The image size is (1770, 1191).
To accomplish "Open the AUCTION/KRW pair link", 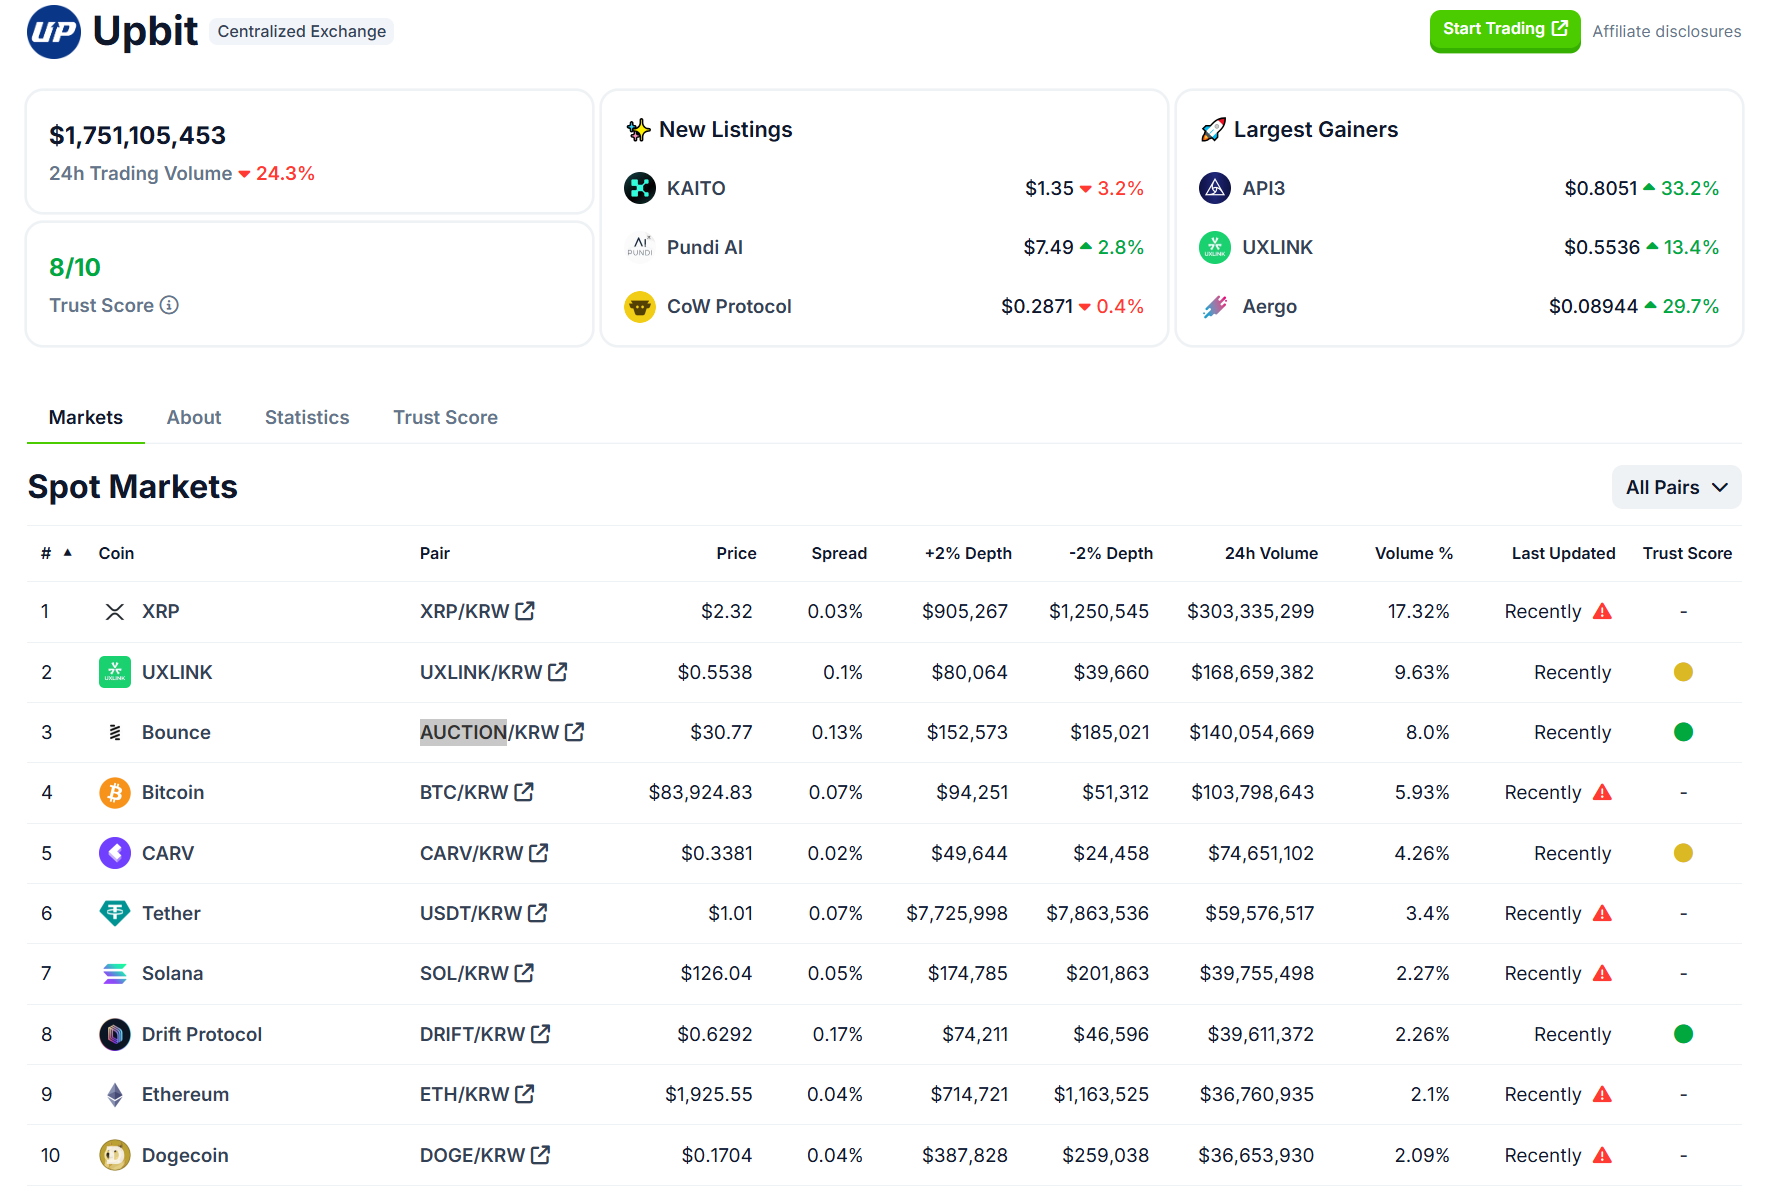I will [502, 732].
